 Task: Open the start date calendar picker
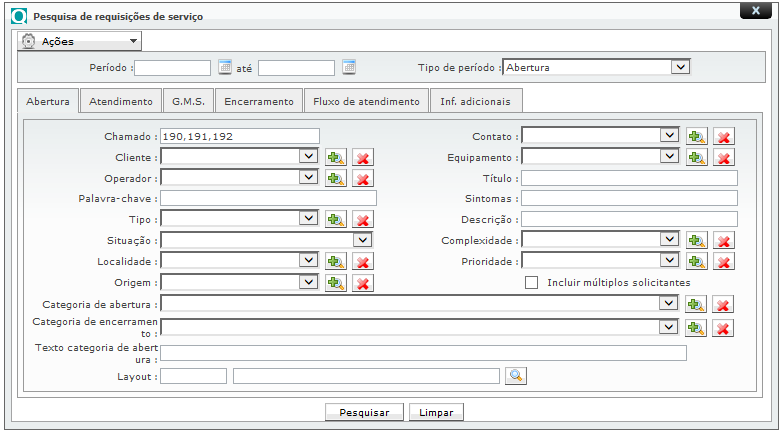[x=225, y=68]
